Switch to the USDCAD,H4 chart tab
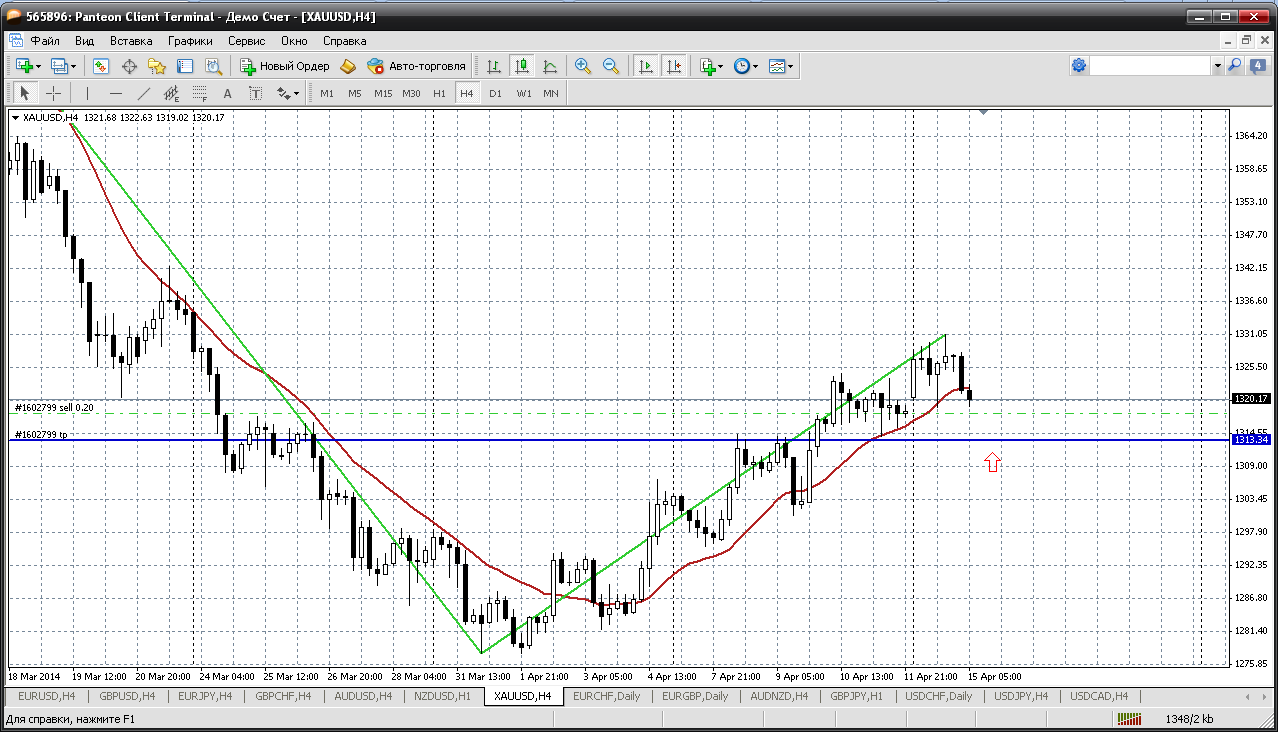The image size is (1278, 732). click(x=1099, y=696)
